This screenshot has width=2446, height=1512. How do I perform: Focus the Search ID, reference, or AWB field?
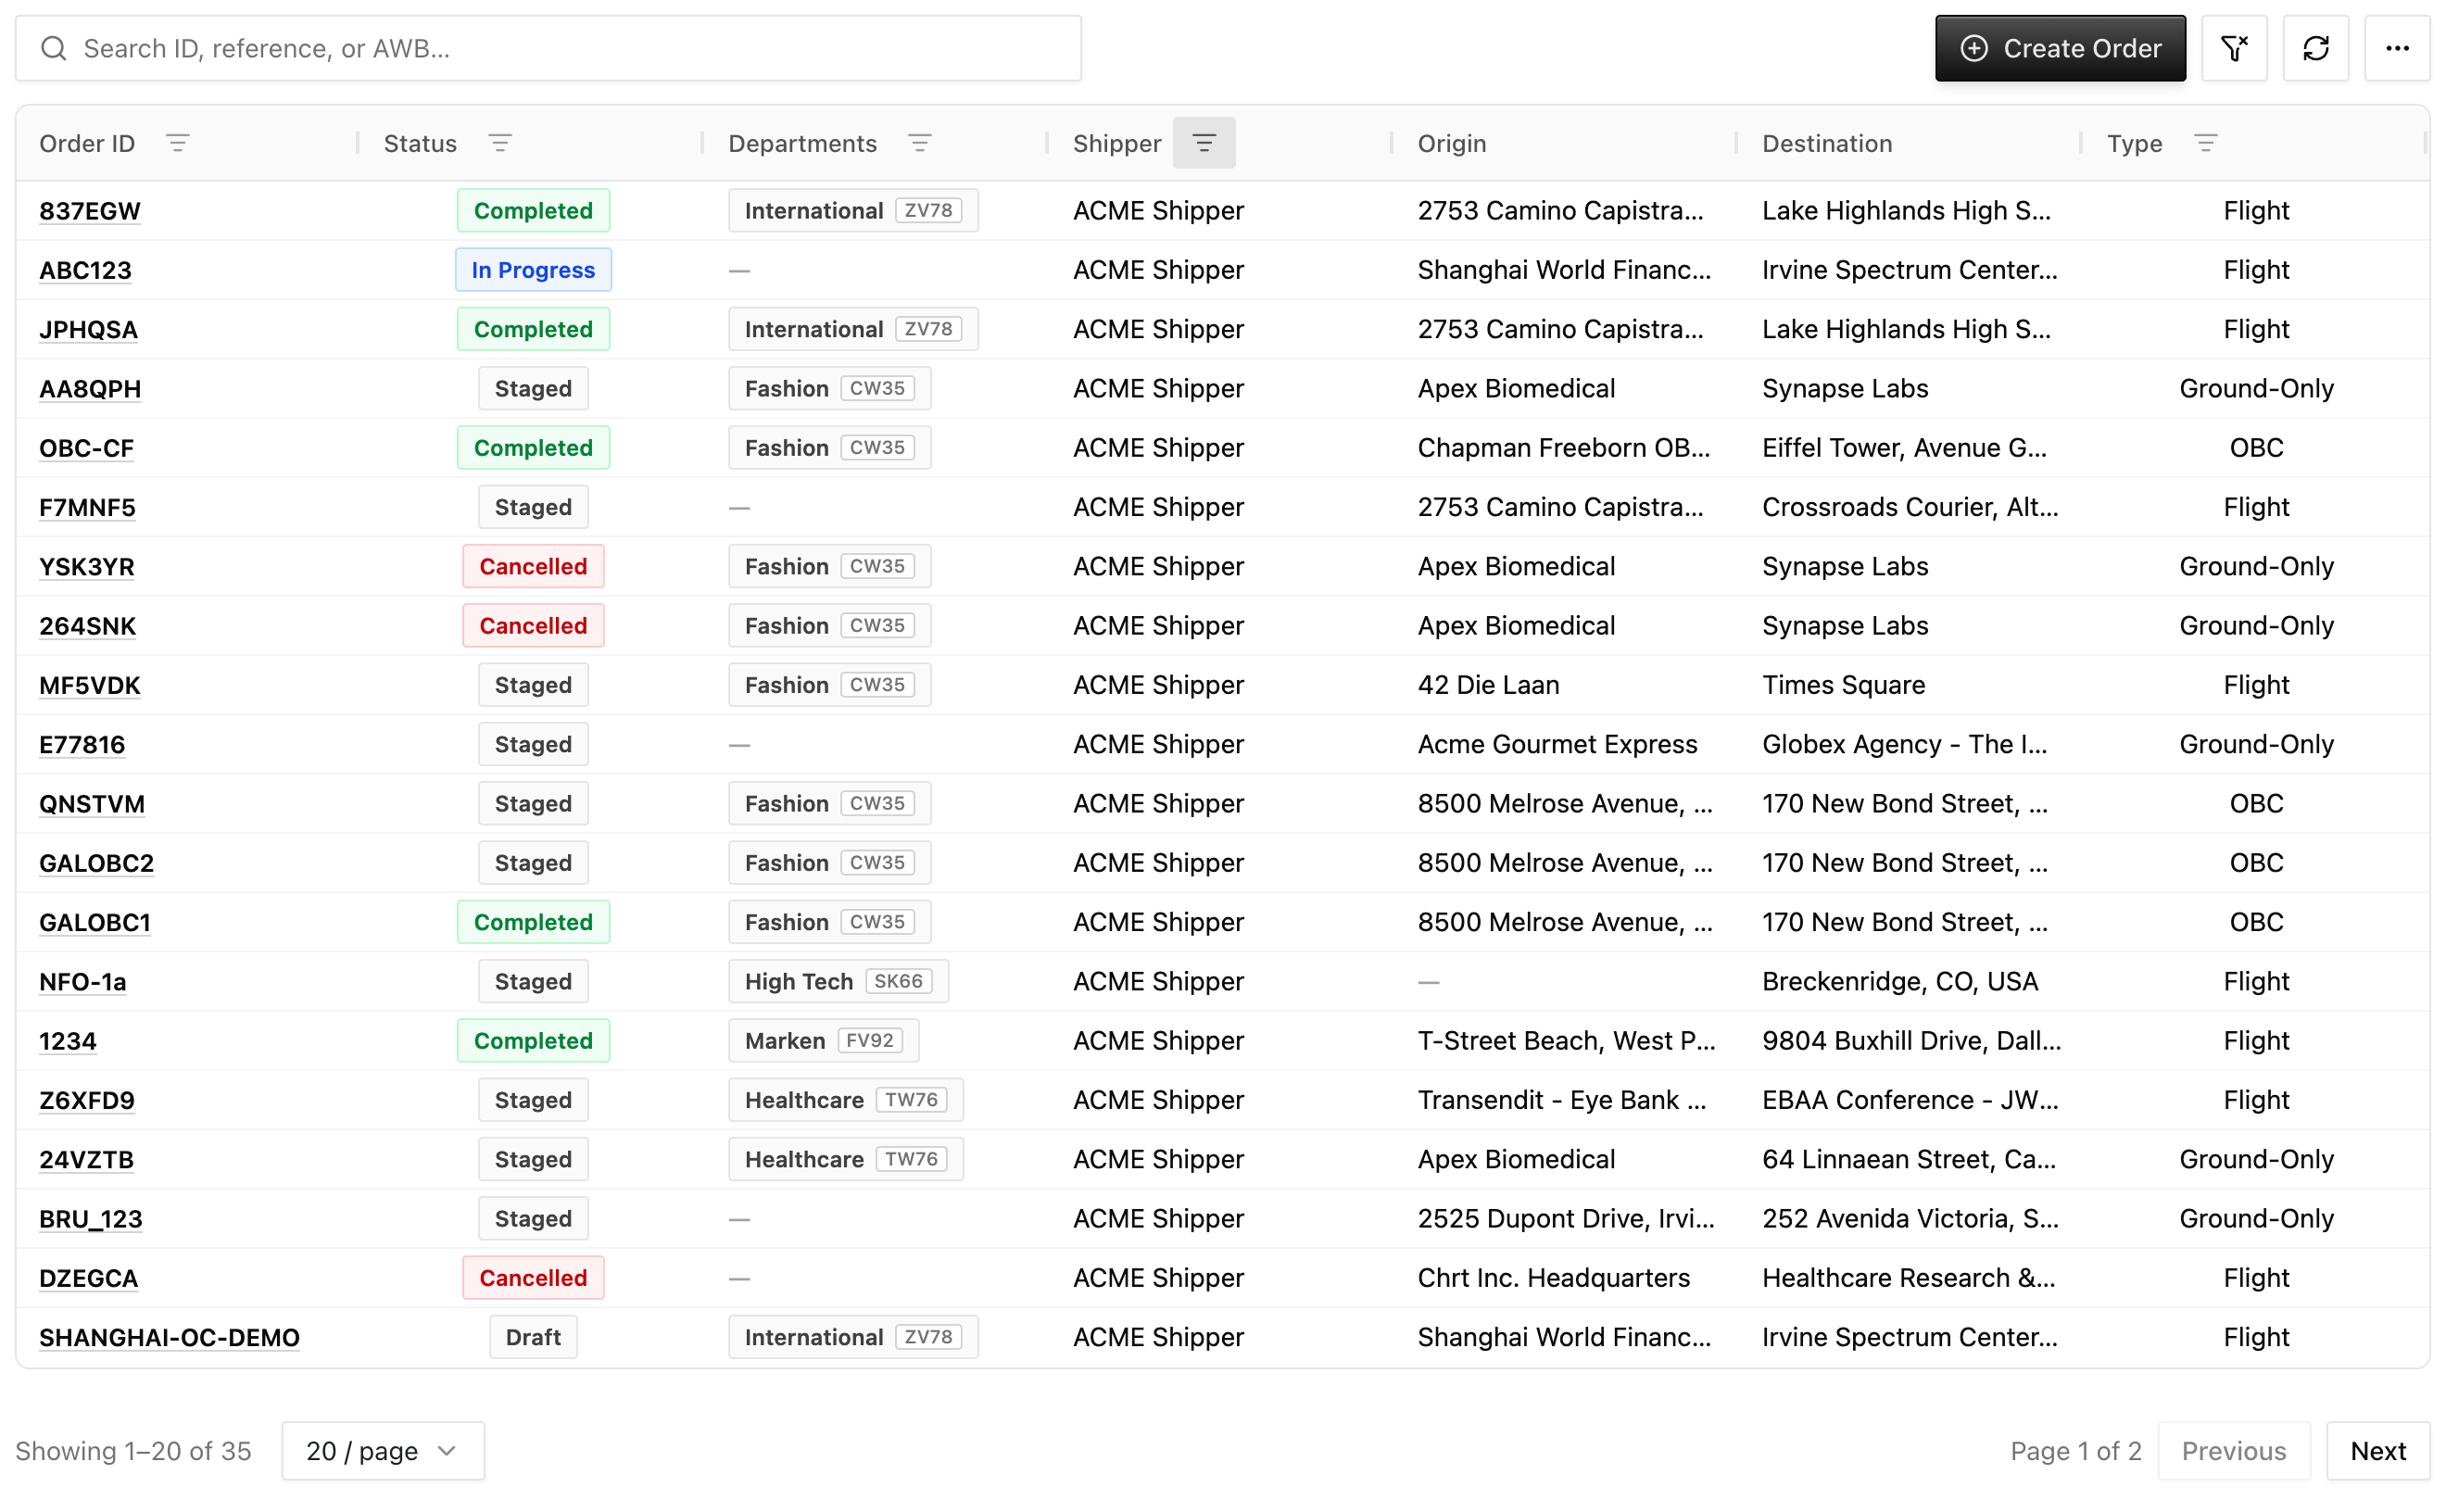[548, 48]
